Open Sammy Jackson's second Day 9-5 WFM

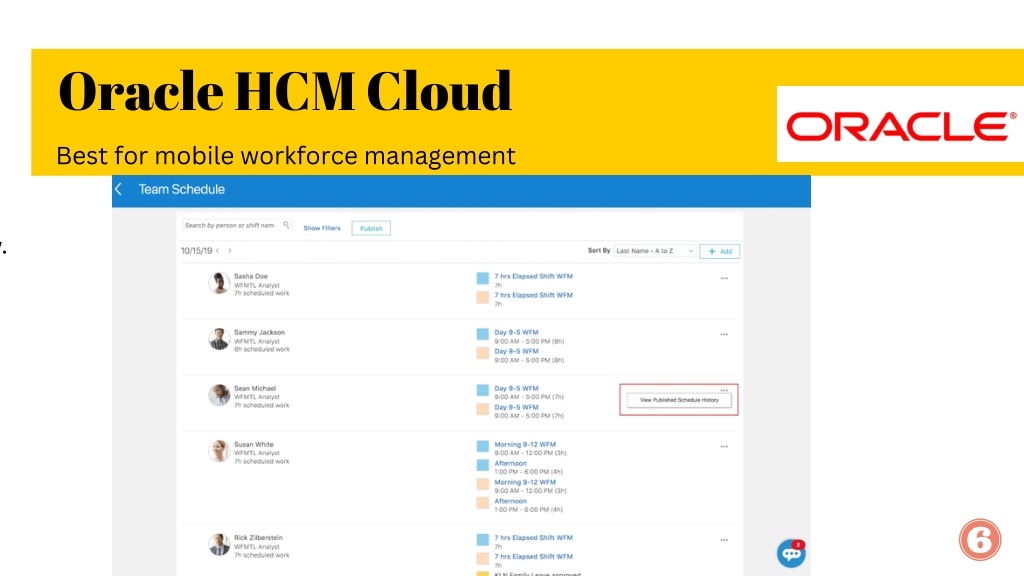coord(516,351)
